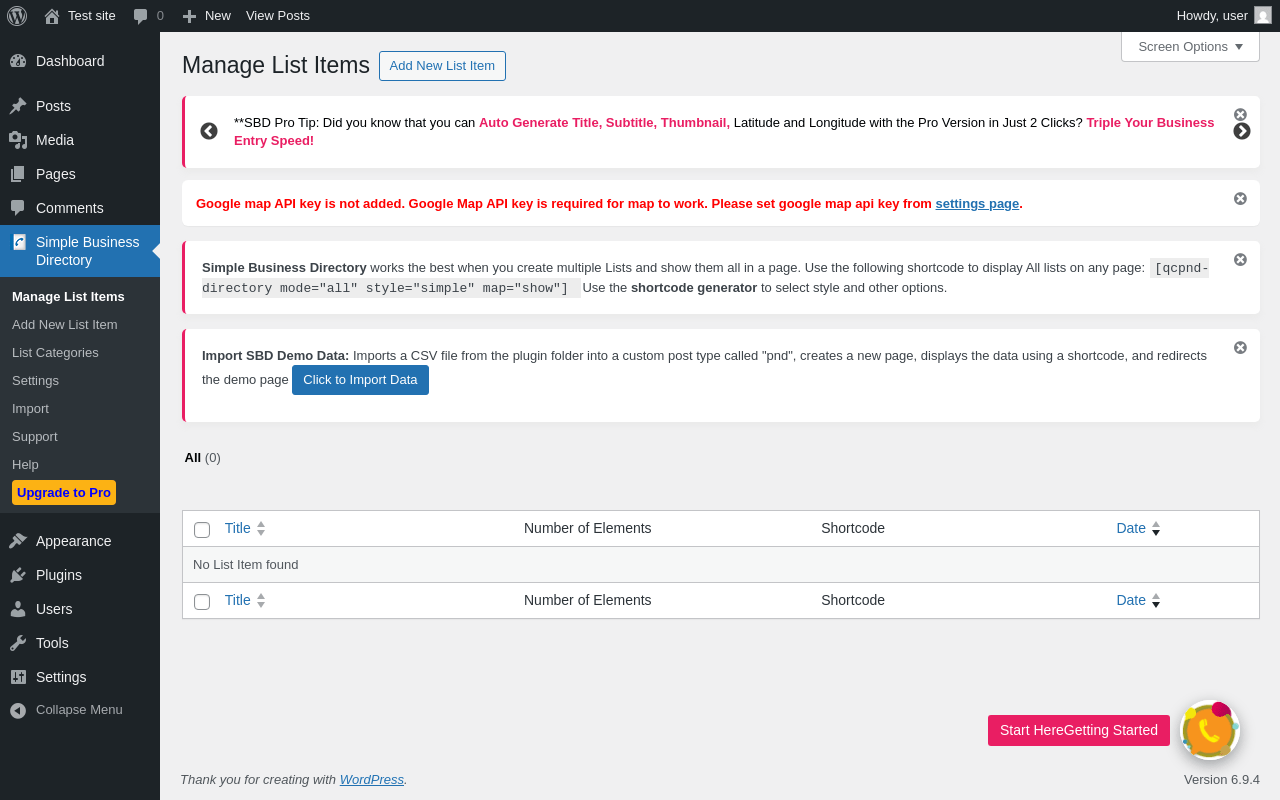This screenshot has height=800, width=1280.
Task: Click the Dashboard gauge icon
Action: 18,61
